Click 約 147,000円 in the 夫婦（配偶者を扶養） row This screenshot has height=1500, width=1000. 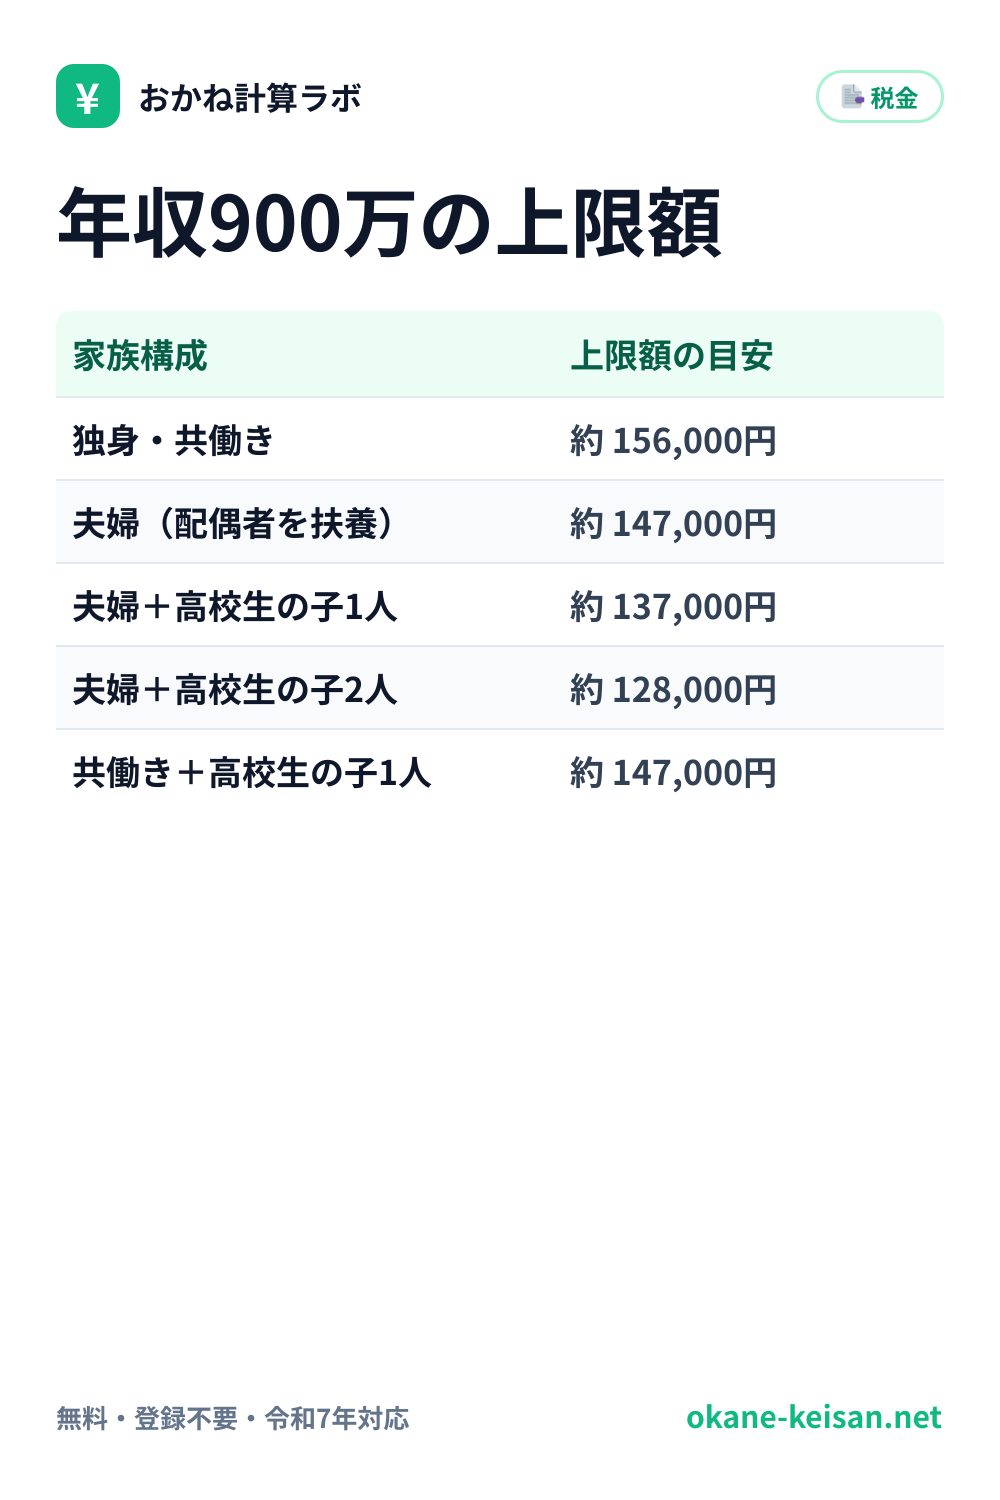tap(673, 523)
